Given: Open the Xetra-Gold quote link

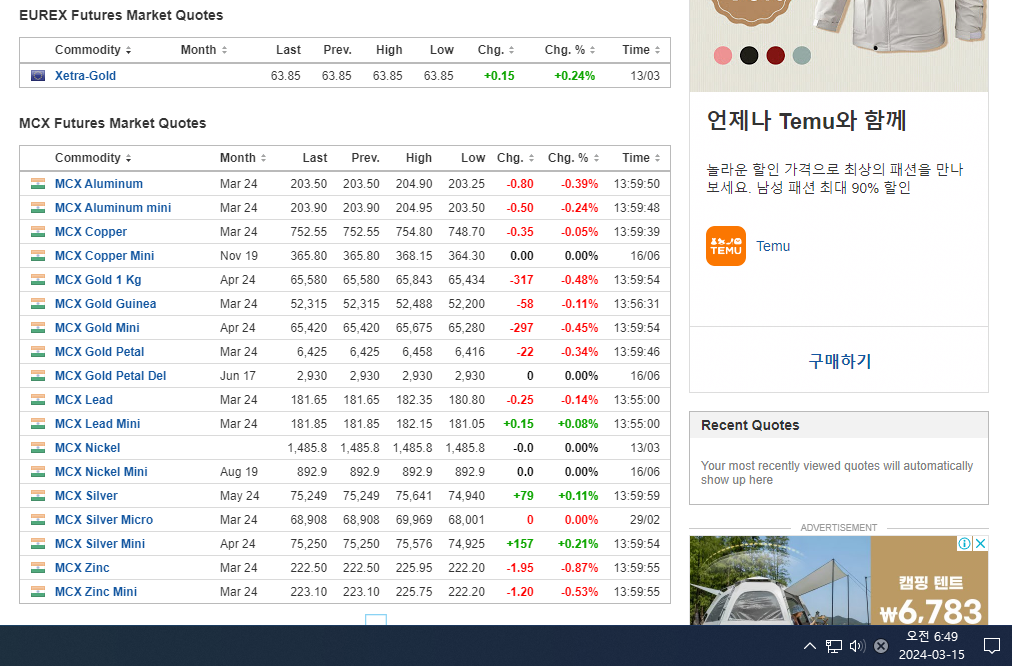Looking at the screenshot, I should (x=85, y=76).
